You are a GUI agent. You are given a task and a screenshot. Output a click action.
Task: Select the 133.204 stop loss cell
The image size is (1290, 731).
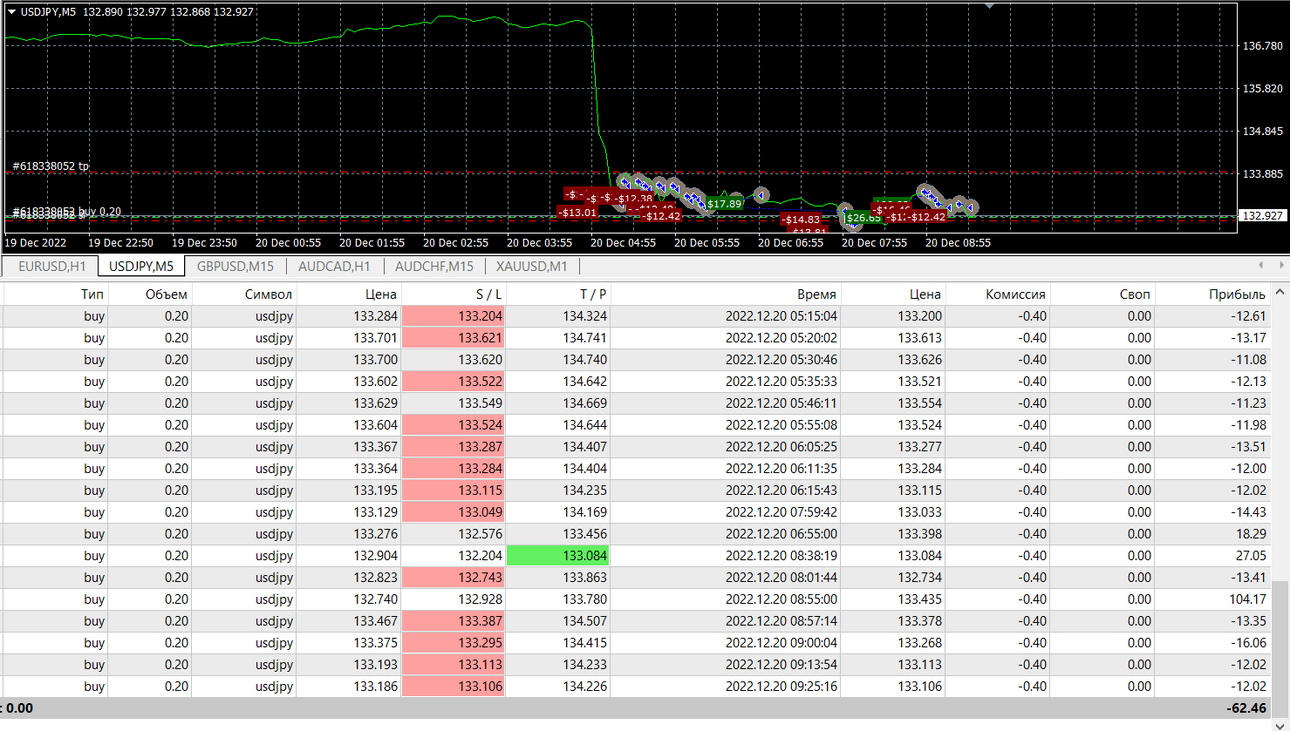pyautogui.click(x=453, y=316)
